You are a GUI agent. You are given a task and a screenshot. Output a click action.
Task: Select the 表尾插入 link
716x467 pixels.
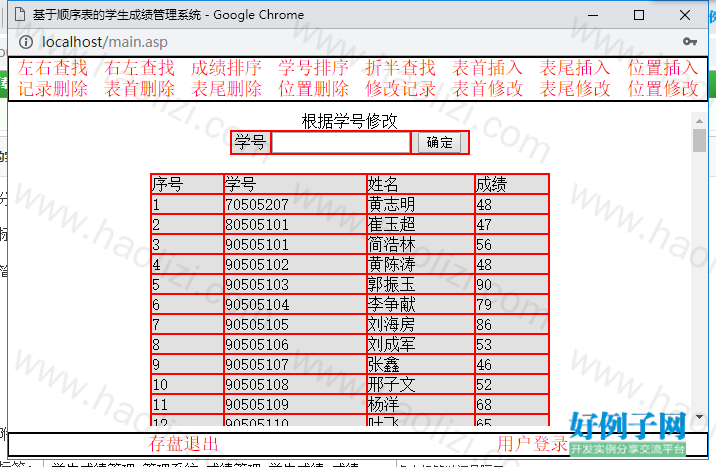(x=575, y=68)
